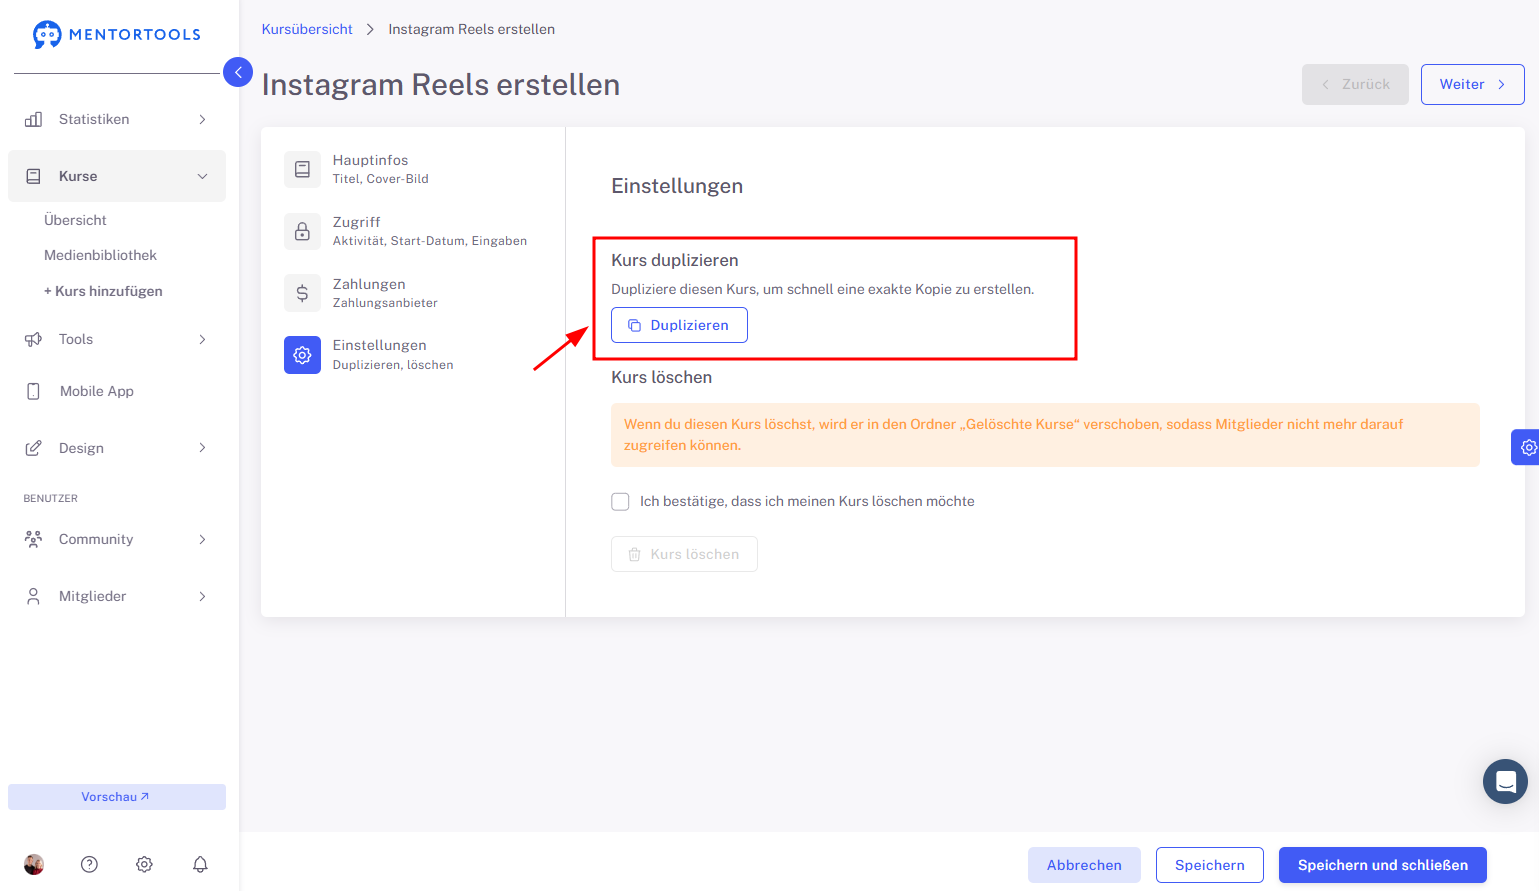Screen dimensions: 1539x891
Task: Click the floating blue gear on right edge
Action: tap(1526, 447)
